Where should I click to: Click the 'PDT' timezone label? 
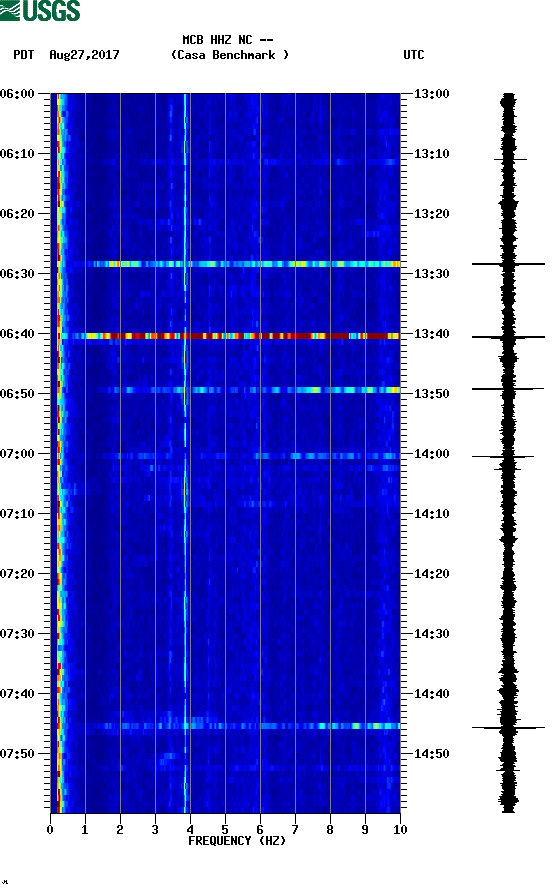(x=23, y=55)
